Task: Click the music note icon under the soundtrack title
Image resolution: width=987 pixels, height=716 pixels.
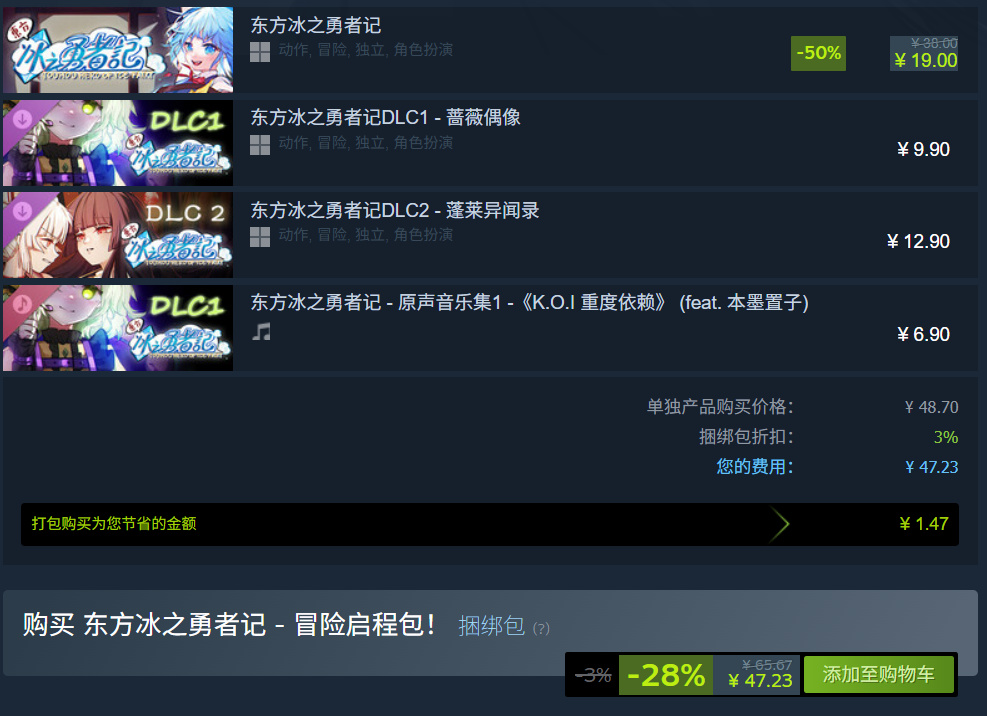Action: (x=261, y=331)
